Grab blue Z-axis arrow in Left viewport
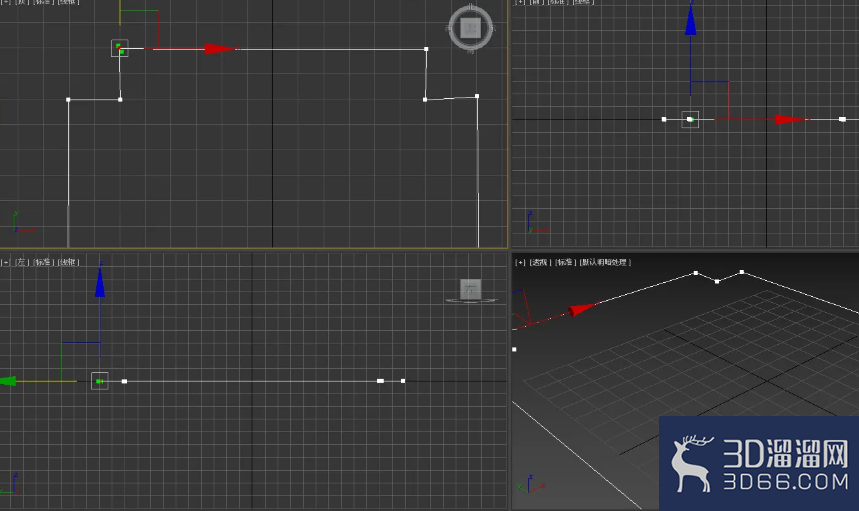Screen dimensions: 859x511 point(100,283)
